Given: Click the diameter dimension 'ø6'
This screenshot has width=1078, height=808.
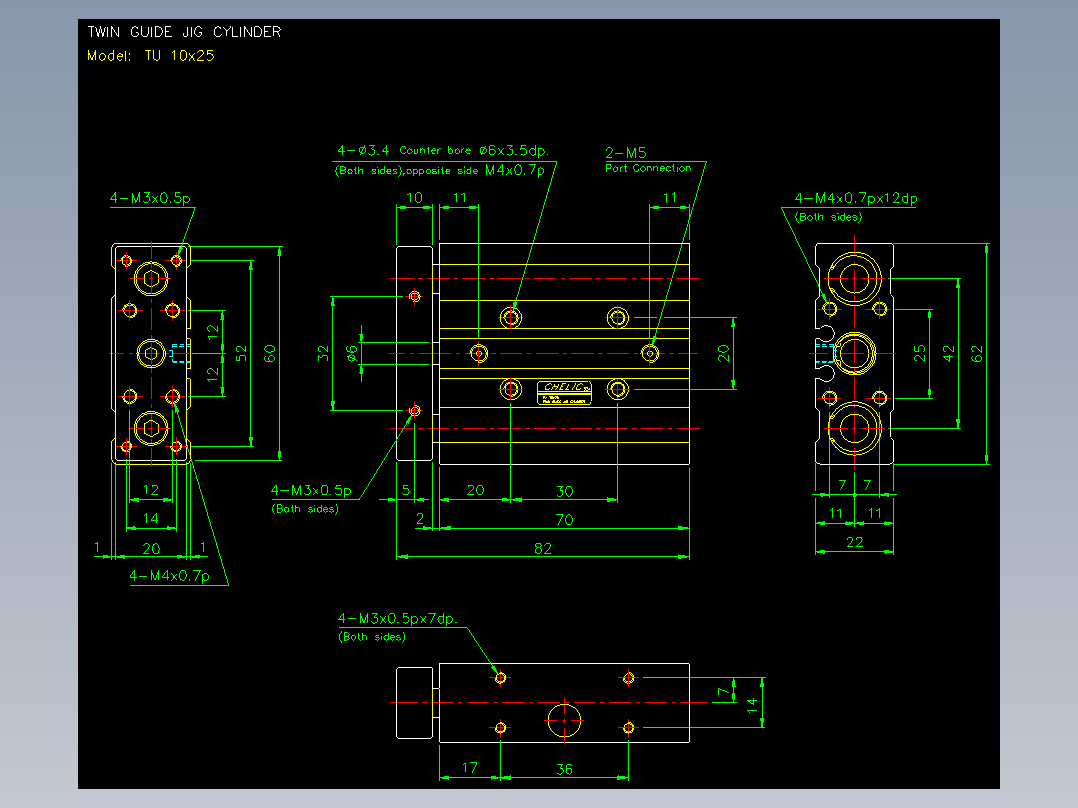Looking at the screenshot, I should point(352,353).
